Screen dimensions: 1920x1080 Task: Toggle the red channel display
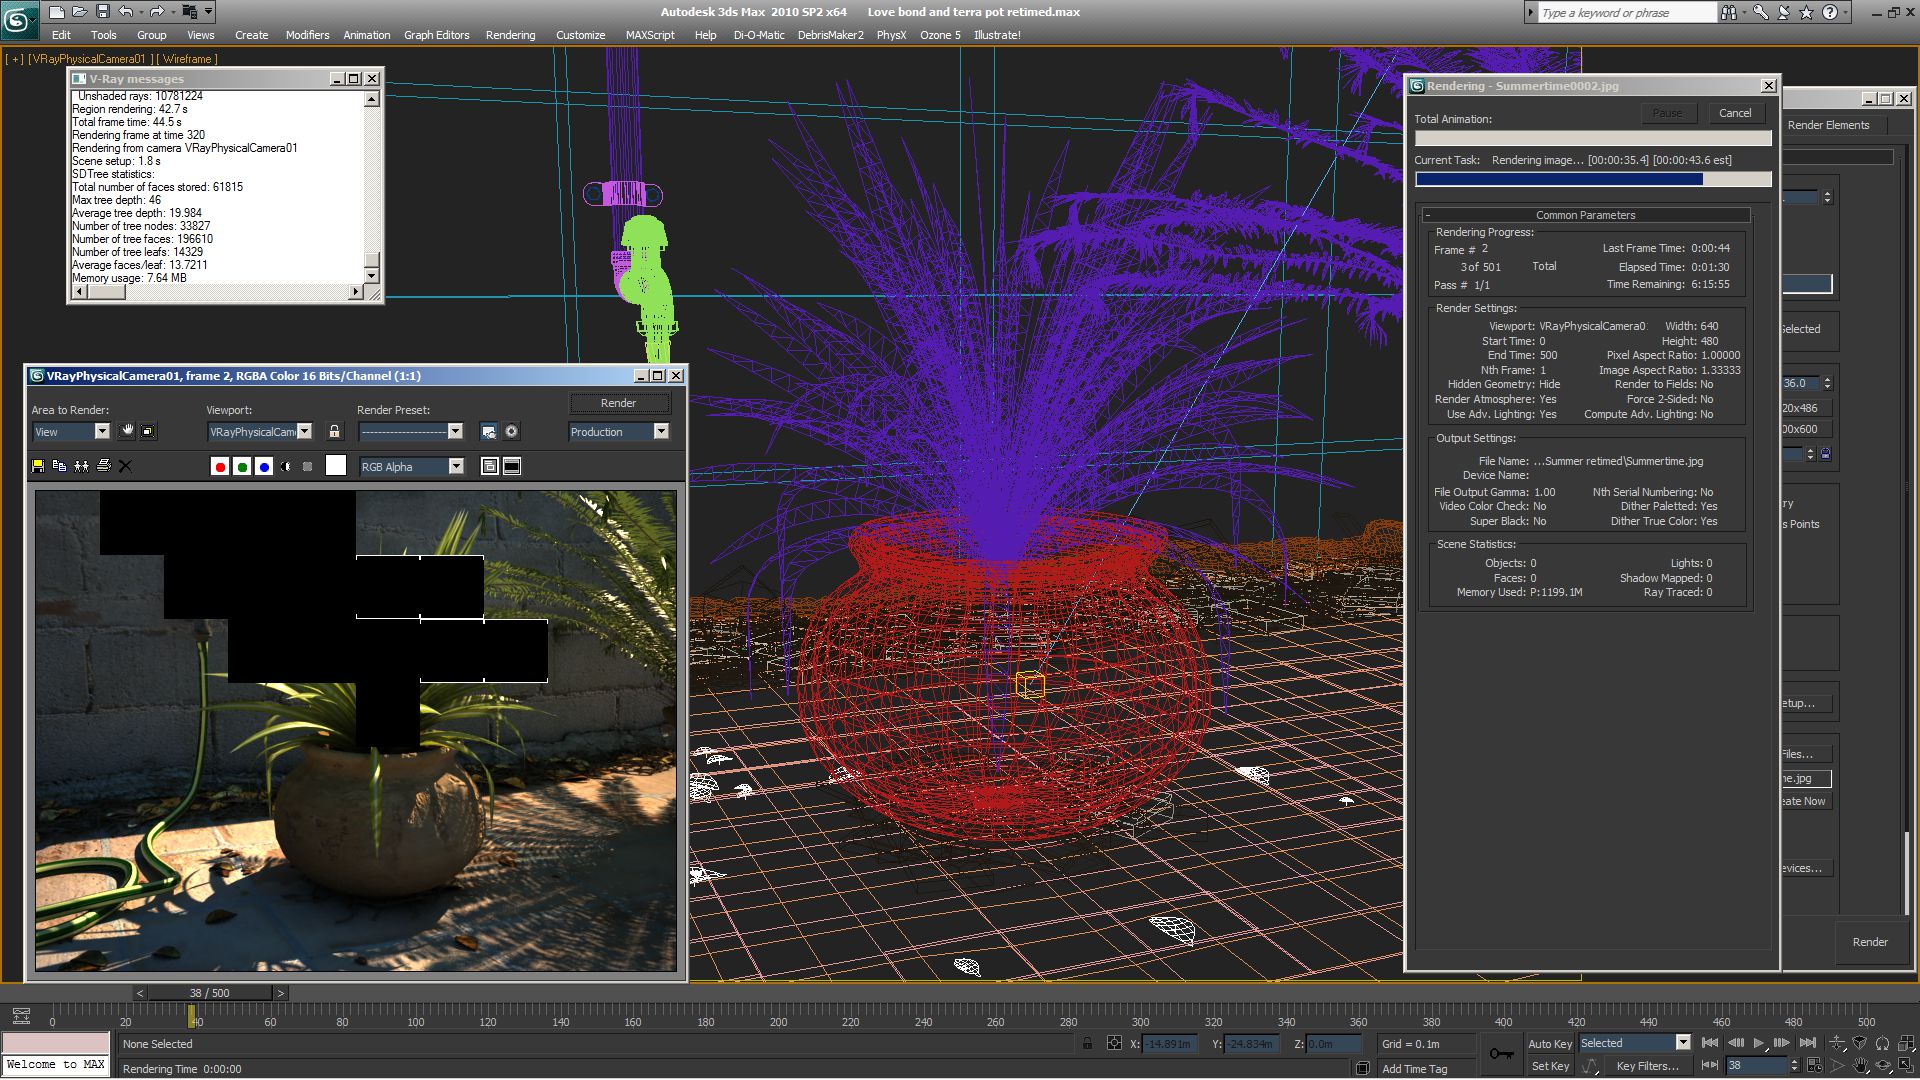(x=220, y=467)
